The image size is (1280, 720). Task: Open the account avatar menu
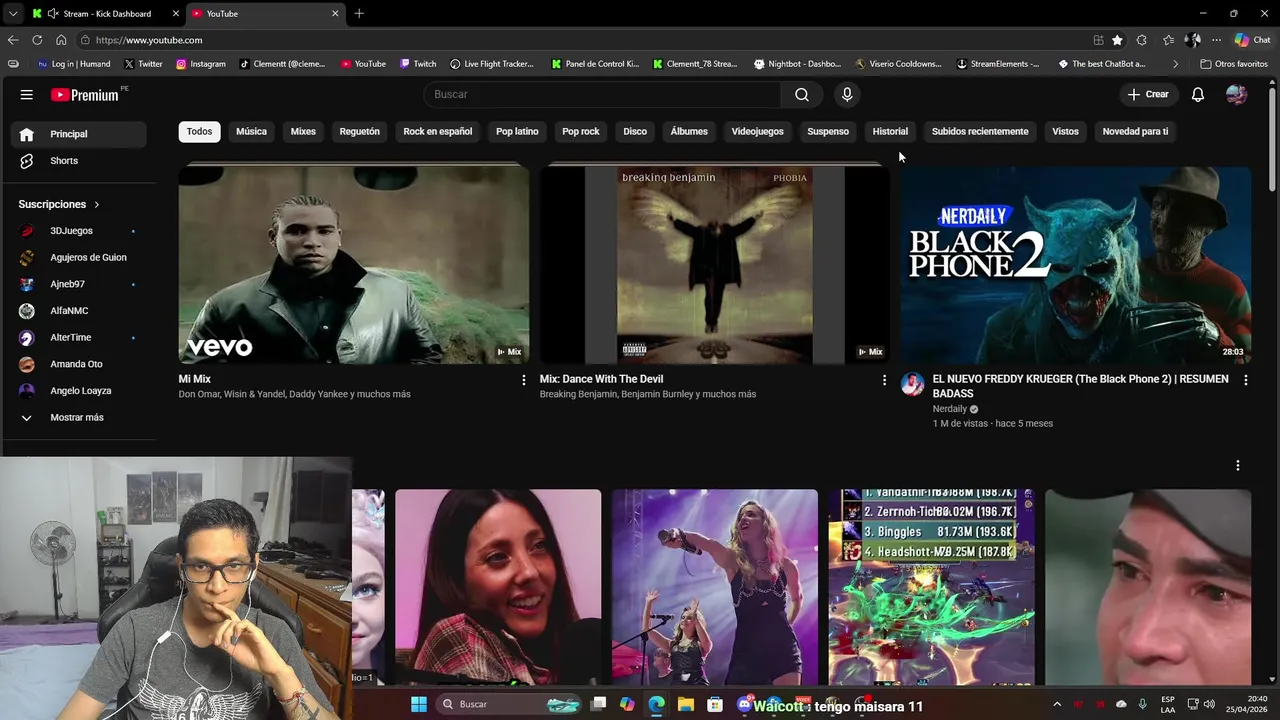(x=1237, y=94)
